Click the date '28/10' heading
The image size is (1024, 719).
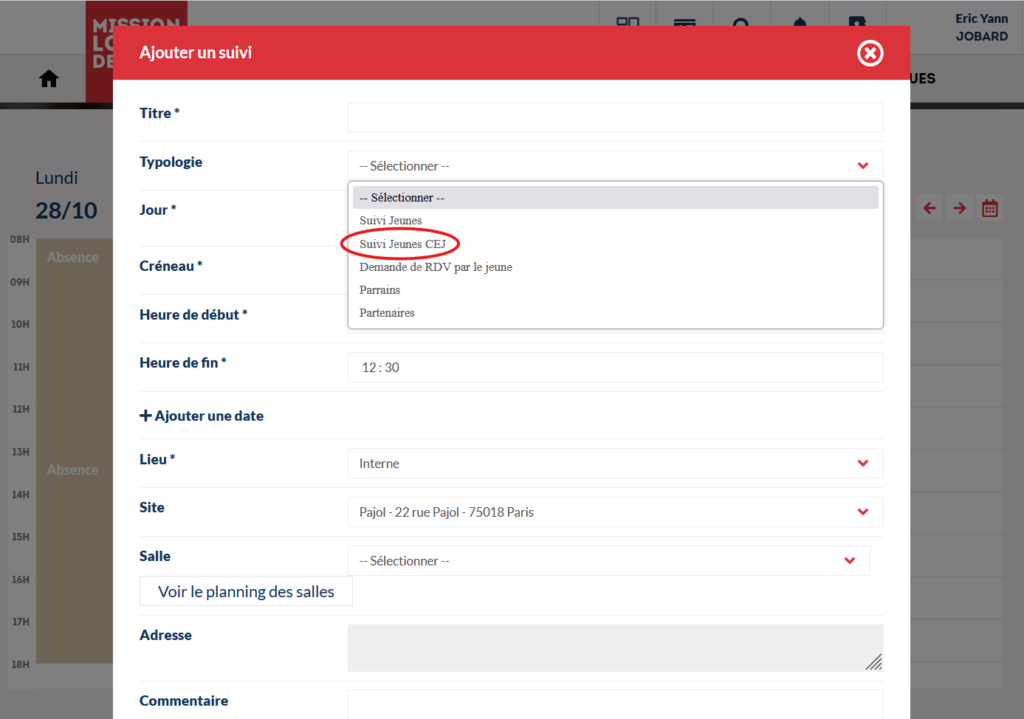tap(66, 210)
